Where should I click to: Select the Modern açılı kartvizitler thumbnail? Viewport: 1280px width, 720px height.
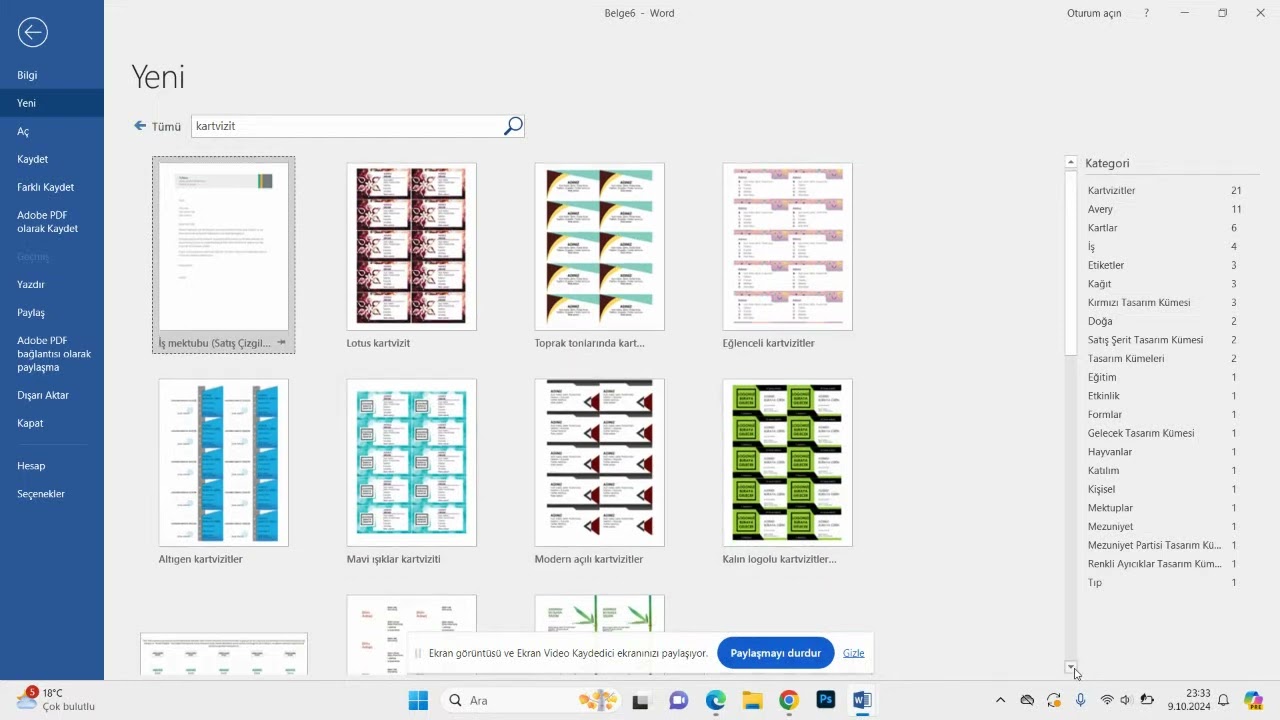[x=599, y=462]
